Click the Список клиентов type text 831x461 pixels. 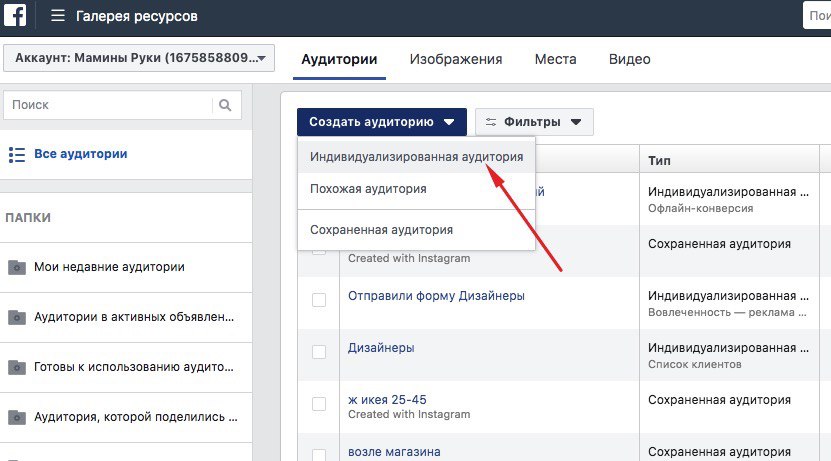click(695, 365)
